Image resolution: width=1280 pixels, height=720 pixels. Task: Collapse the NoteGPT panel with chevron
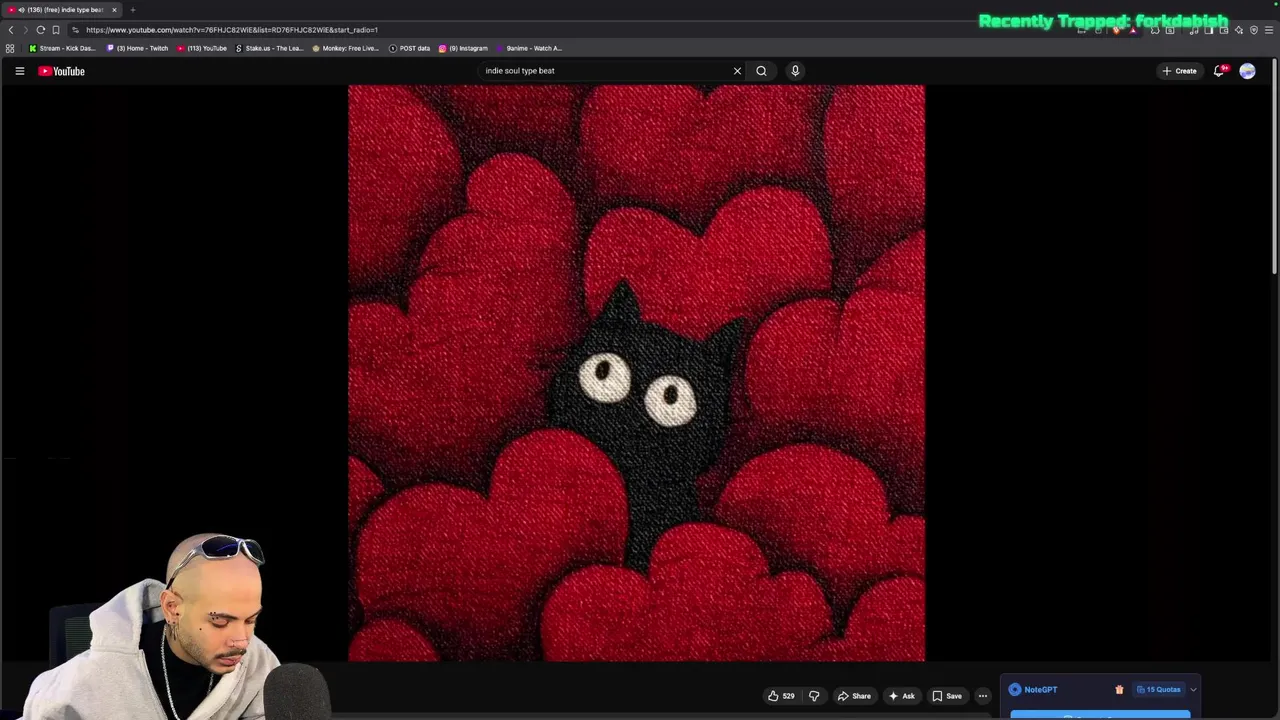pyautogui.click(x=1193, y=689)
